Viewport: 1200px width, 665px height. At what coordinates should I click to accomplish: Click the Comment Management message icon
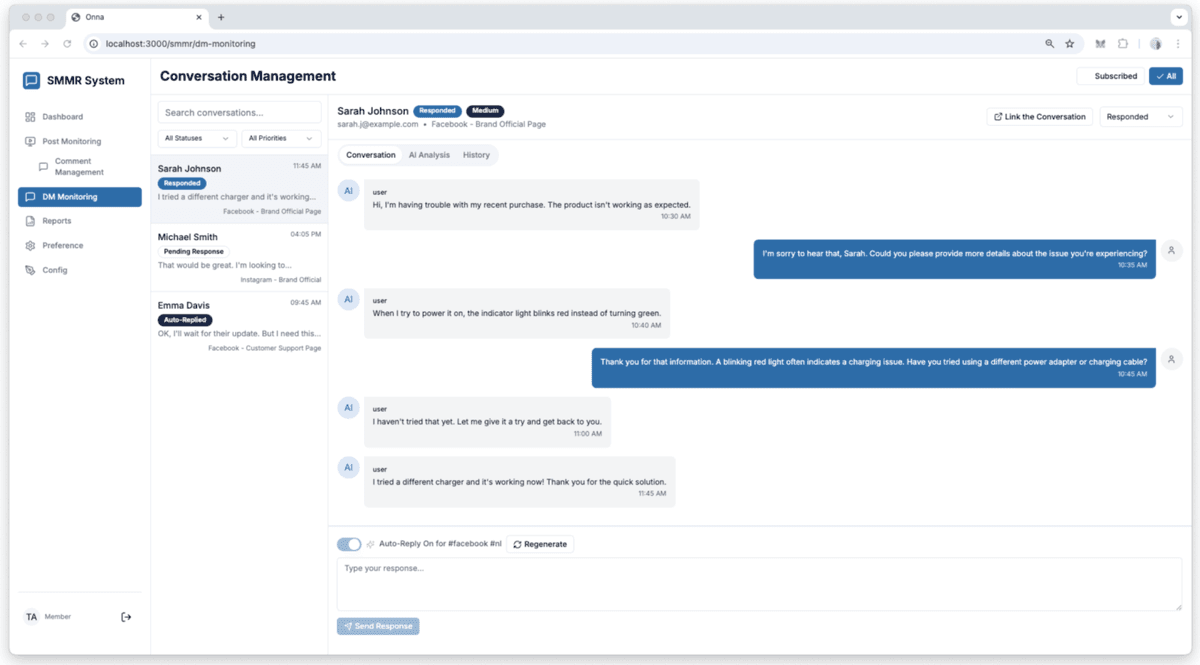tap(43, 167)
